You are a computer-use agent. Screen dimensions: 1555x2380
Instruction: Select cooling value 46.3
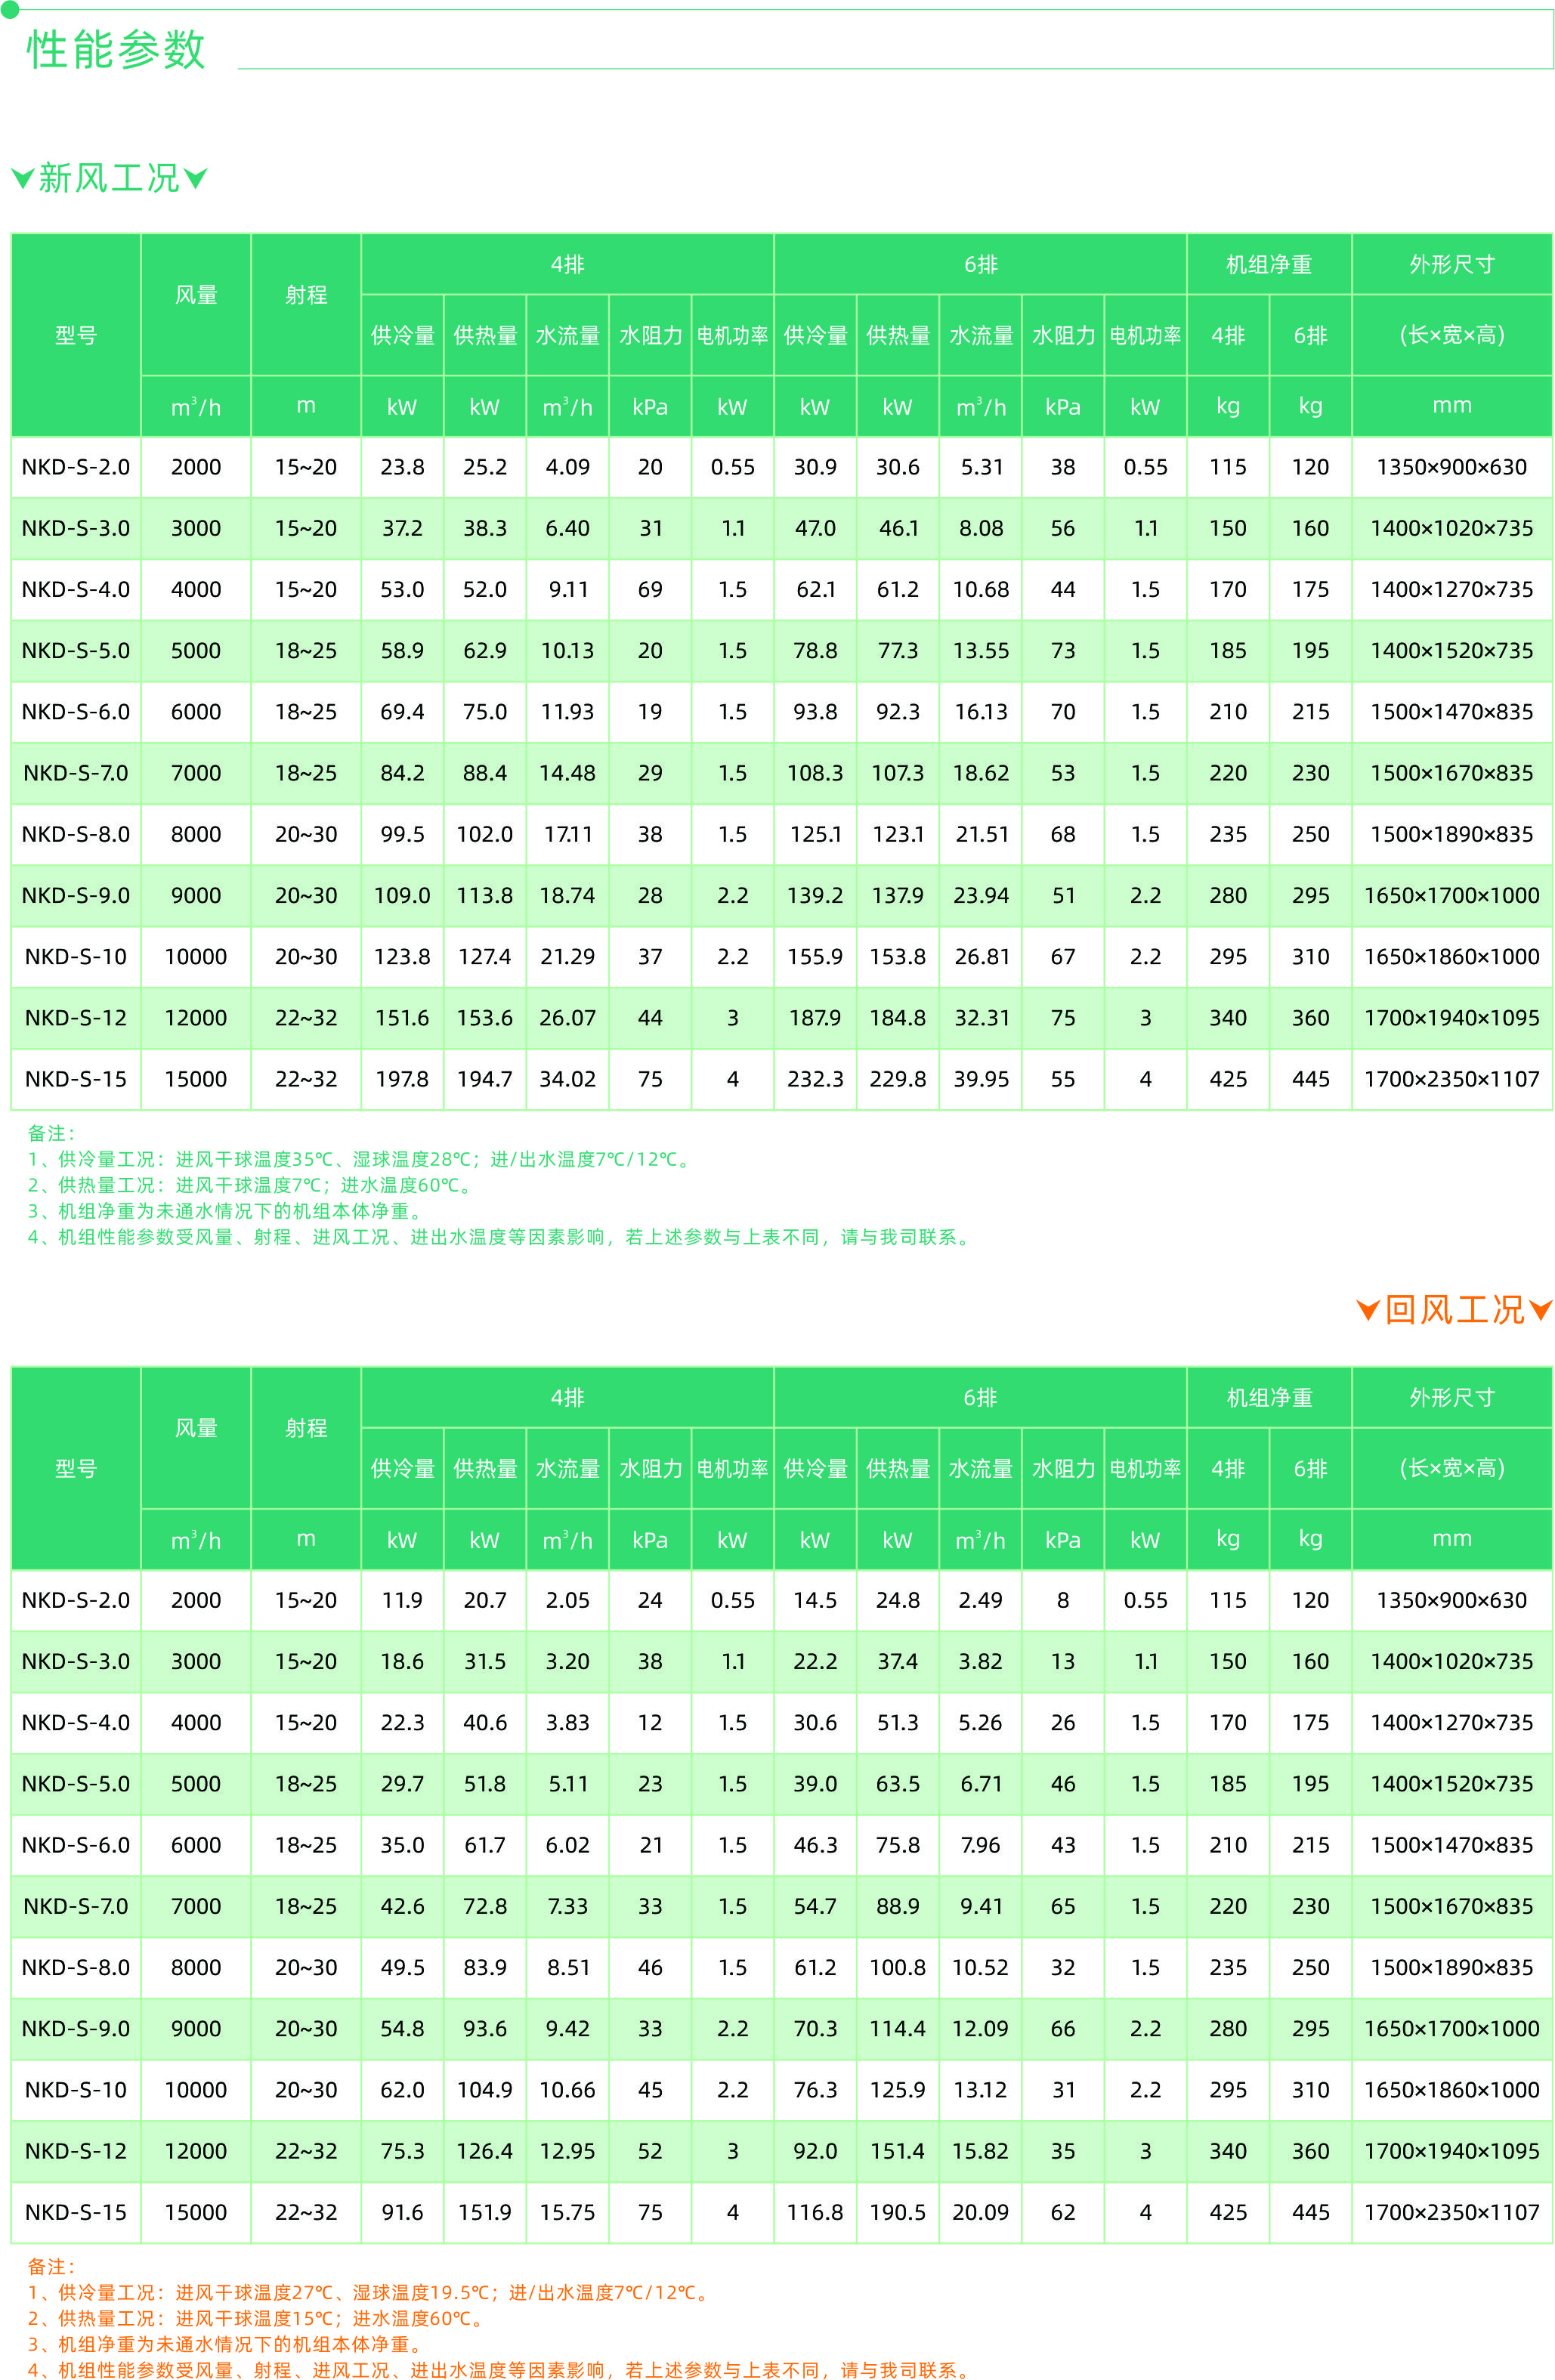(x=815, y=1845)
